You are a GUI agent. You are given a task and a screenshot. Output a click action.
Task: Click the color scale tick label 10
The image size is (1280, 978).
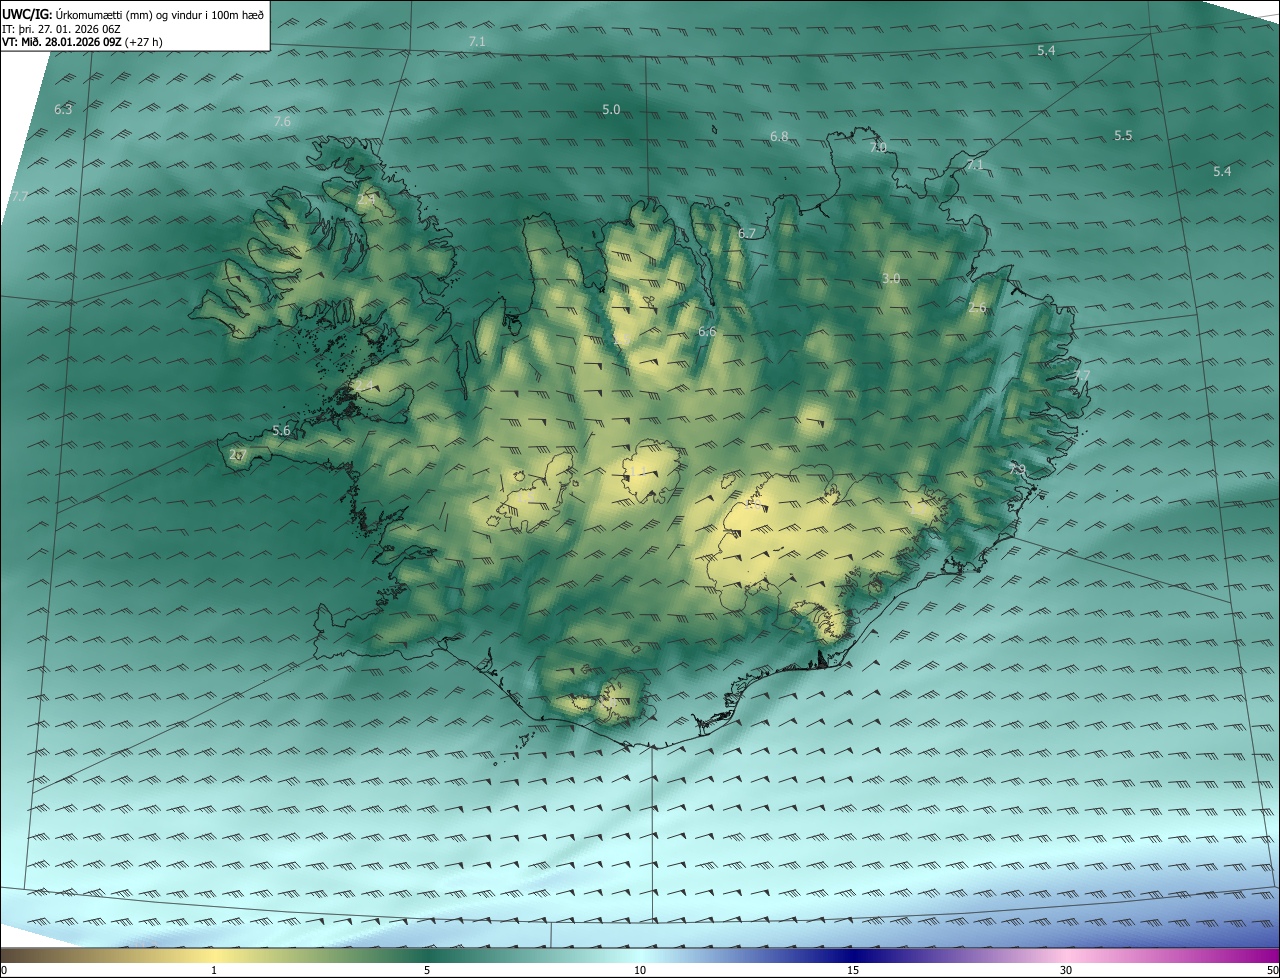pyautogui.click(x=640, y=970)
